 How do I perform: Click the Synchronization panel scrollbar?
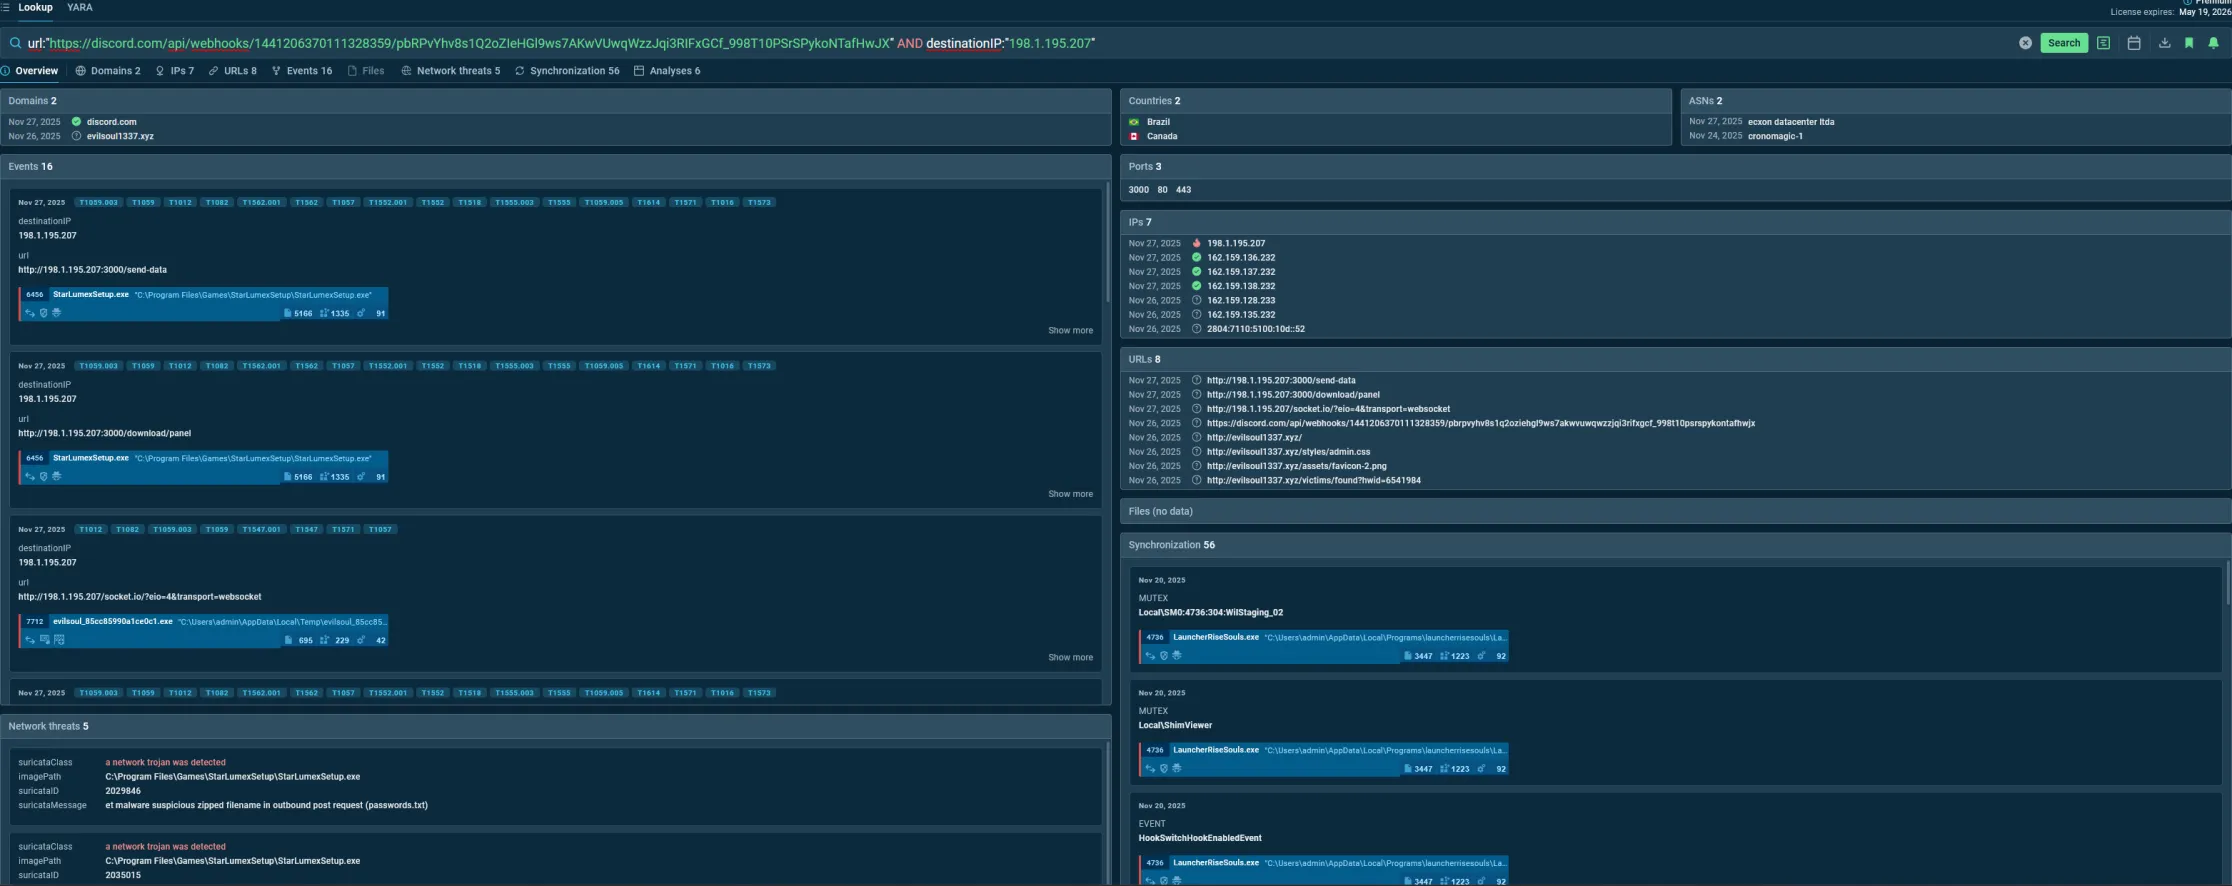(x=2227, y=583)
